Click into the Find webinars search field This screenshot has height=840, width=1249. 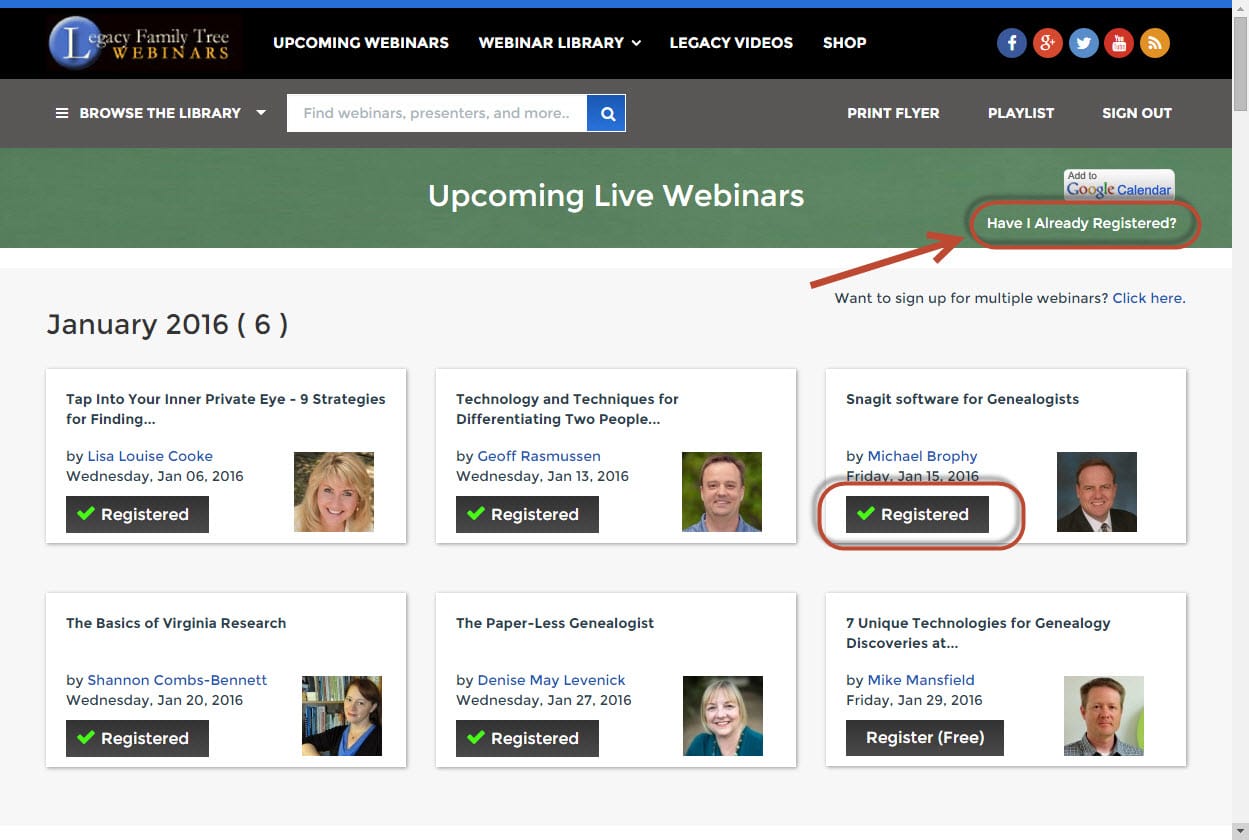click(437, 113)
